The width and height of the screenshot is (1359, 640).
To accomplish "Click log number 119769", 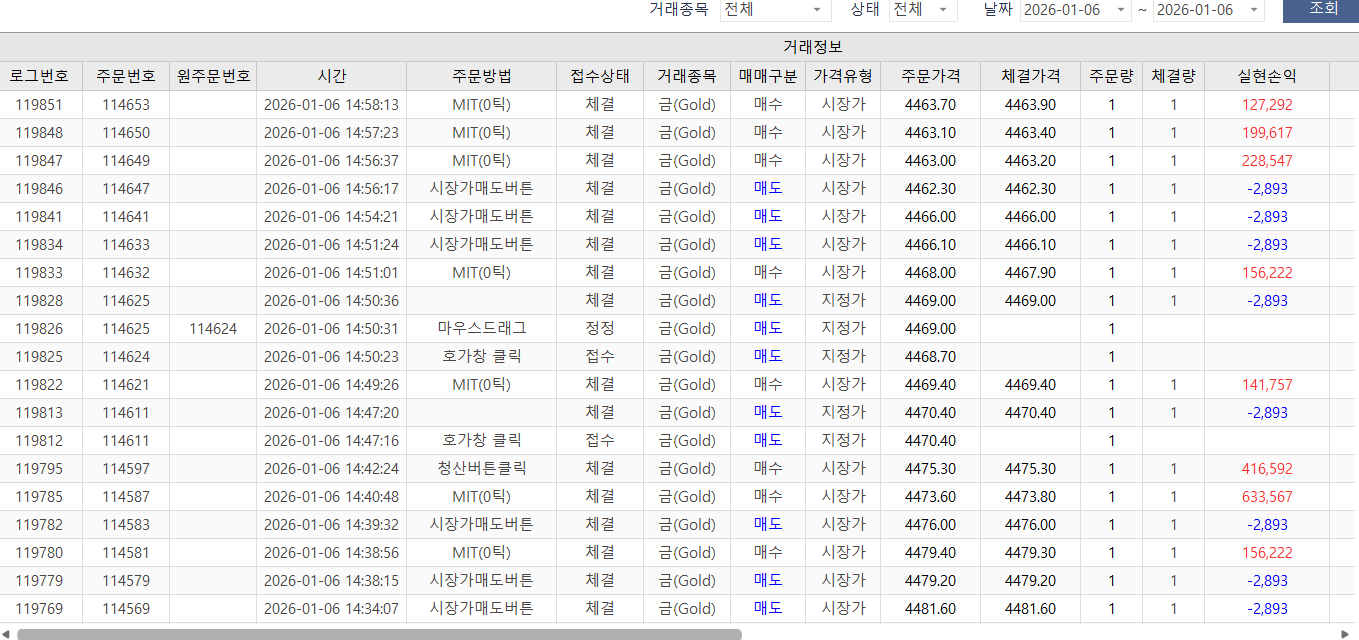I will (39, 609).
